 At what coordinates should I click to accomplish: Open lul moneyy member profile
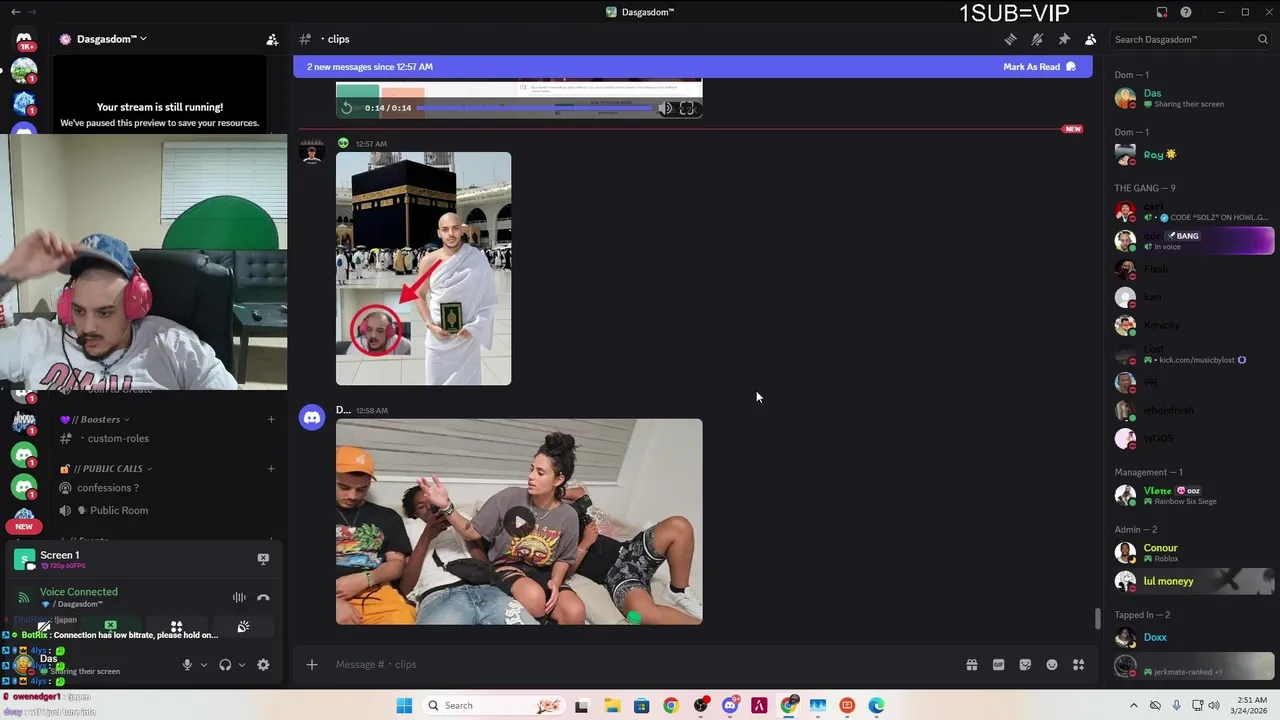pyautogui.click(x=1193, y=581)
